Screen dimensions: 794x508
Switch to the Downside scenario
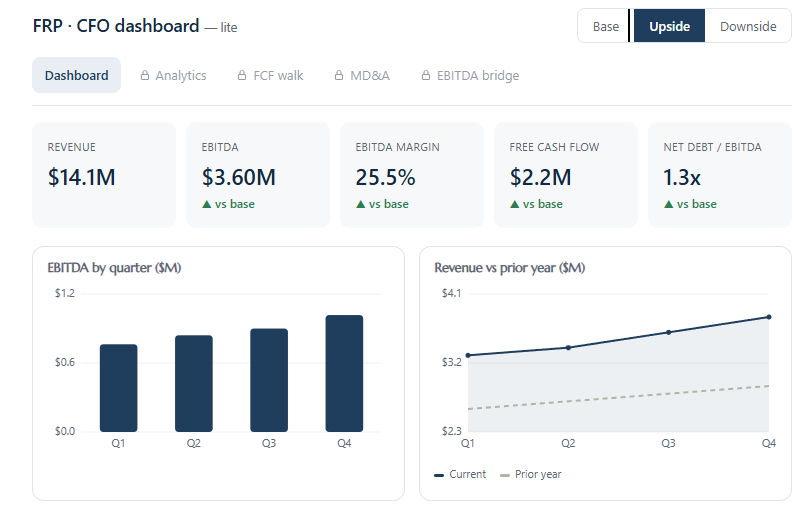748,26
